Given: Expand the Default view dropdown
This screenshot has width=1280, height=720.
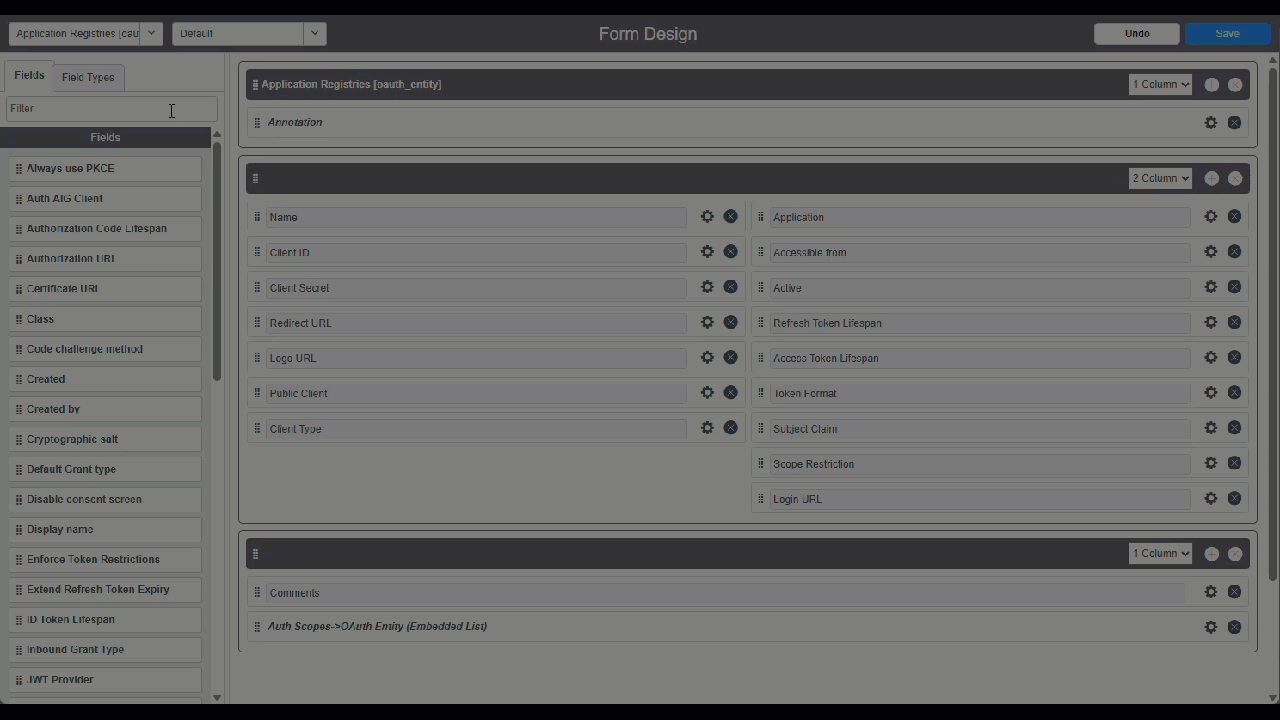Looking at the screenshot, I should pos(249,33).
